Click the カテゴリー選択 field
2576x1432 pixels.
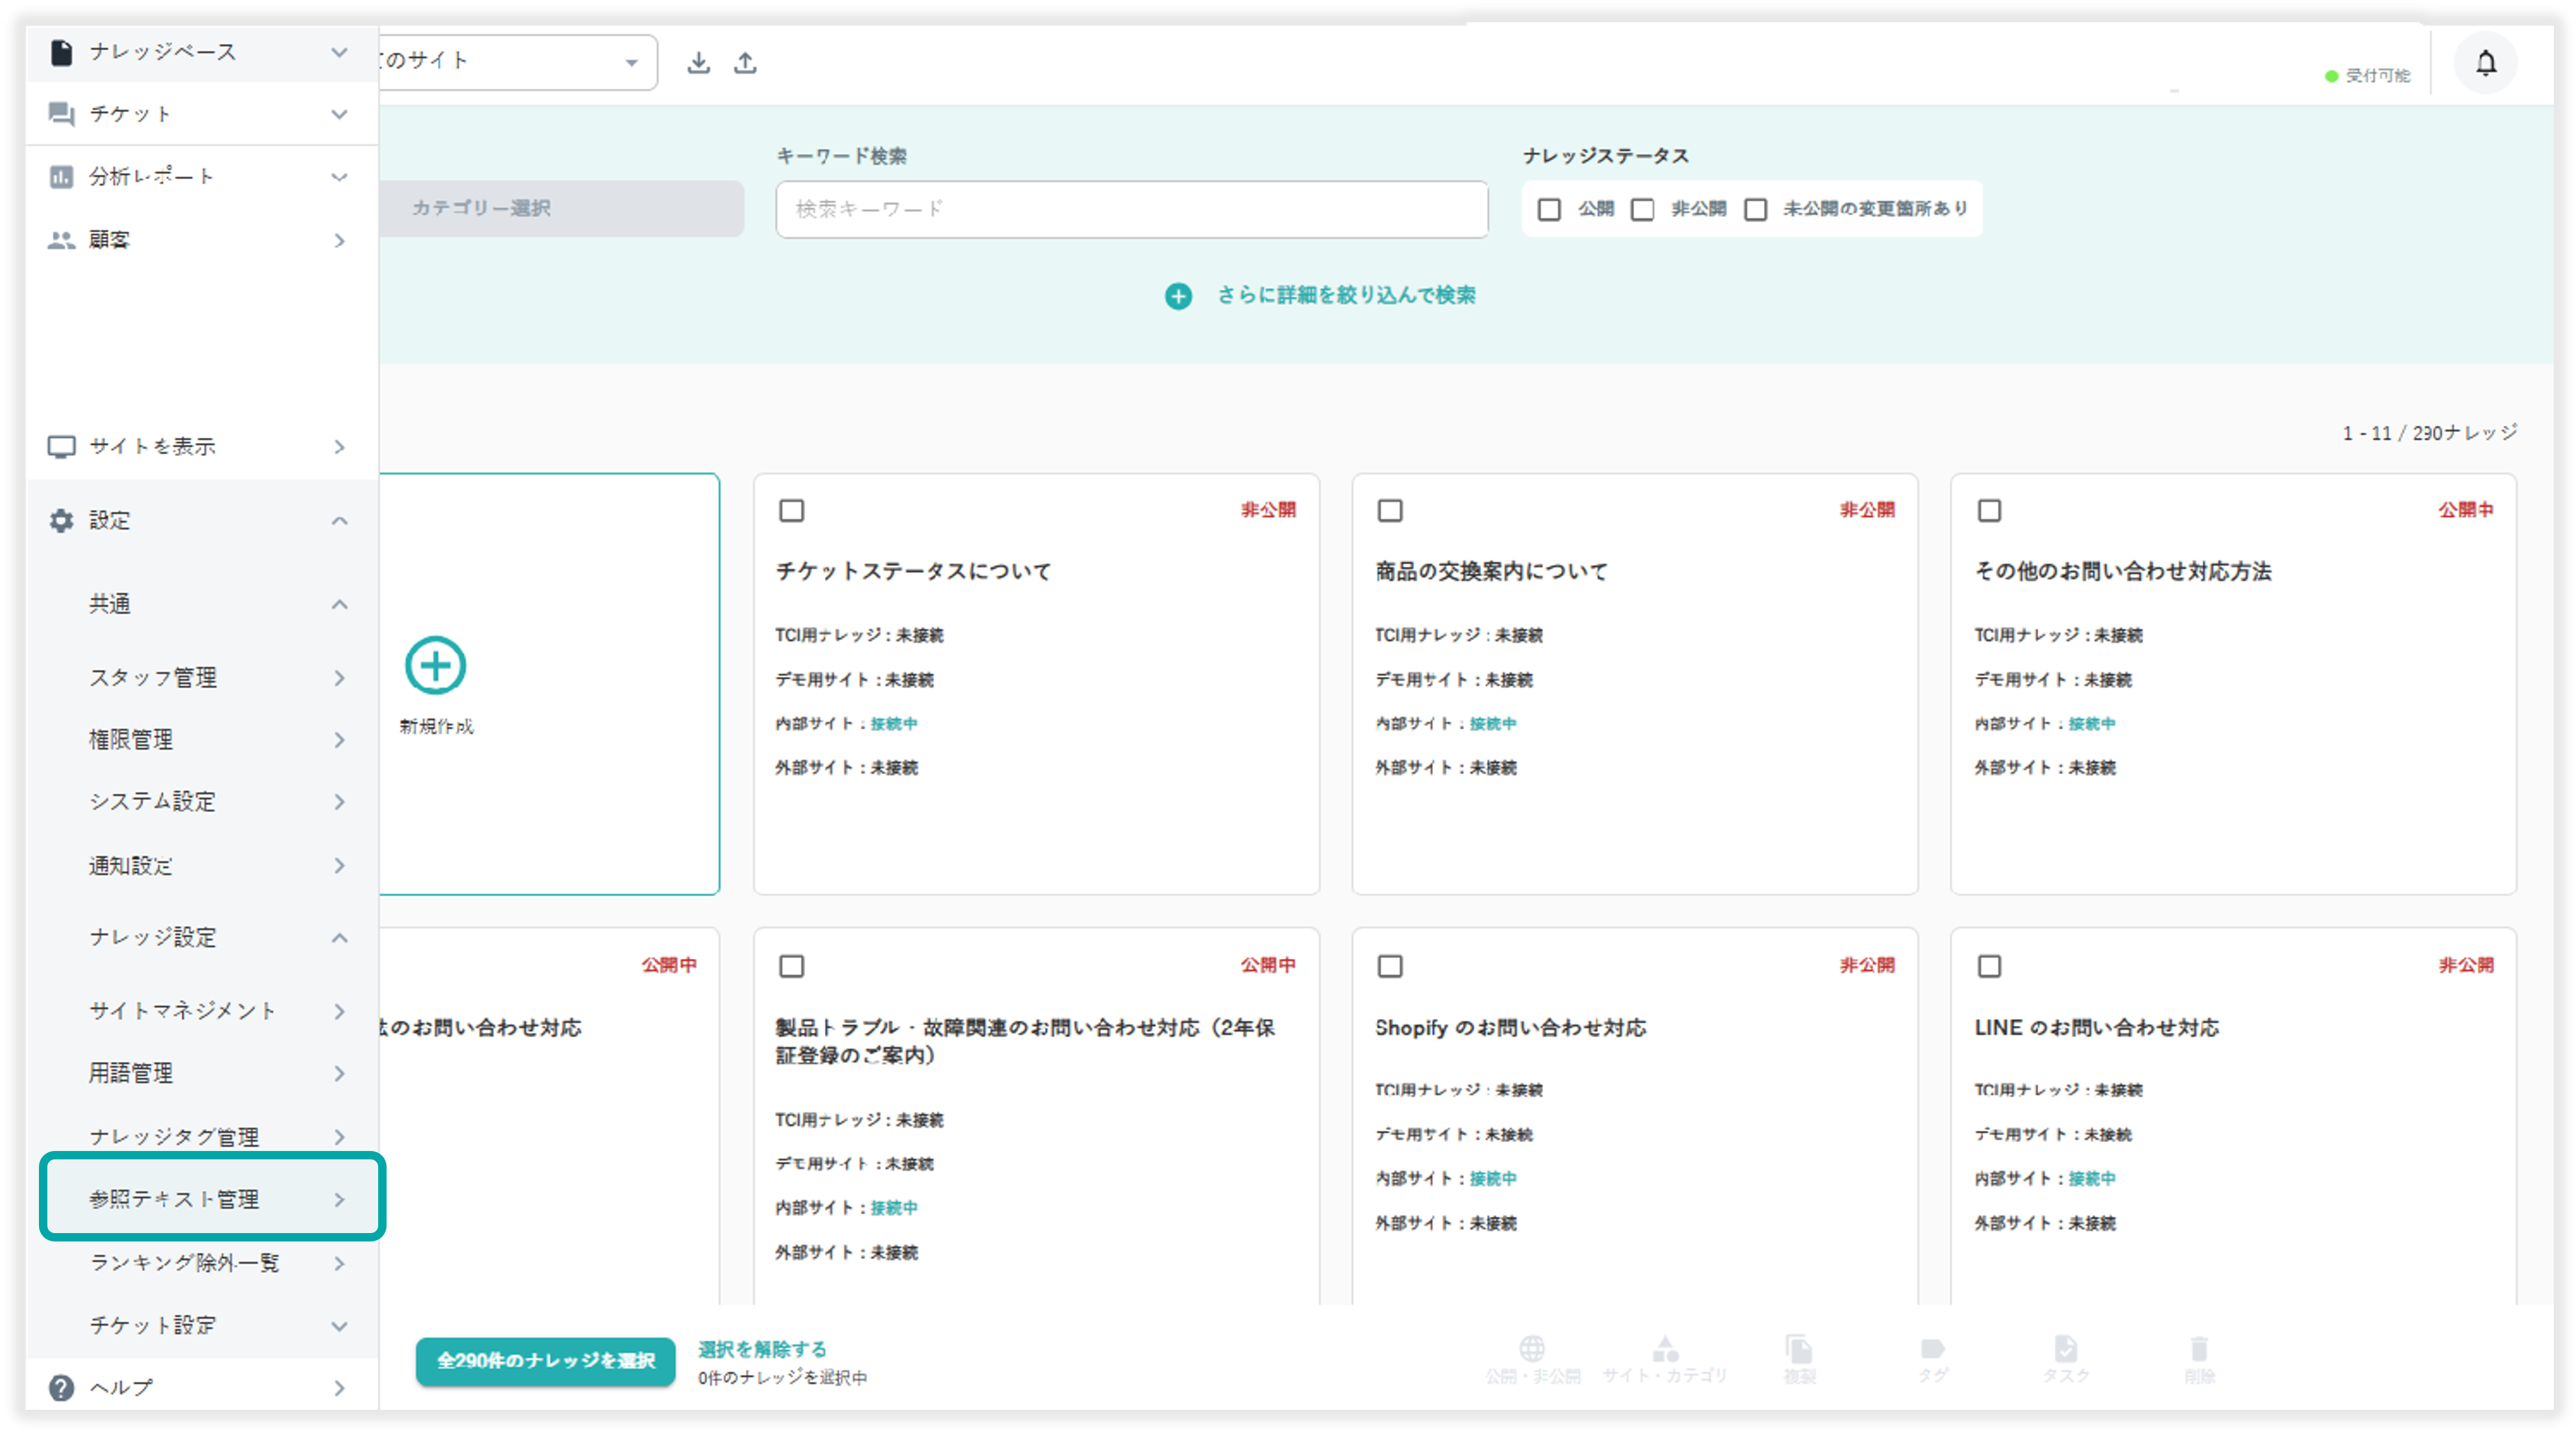pyautogui.click(x=560, y=208)
